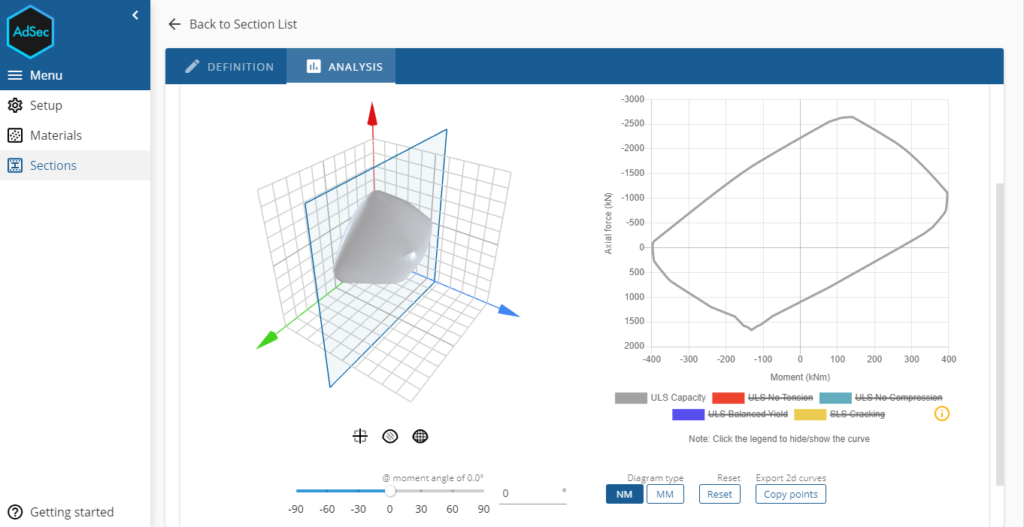Open Getting started help
Viewport: 1024px width, 527px height.
click(x=70, y=512)
